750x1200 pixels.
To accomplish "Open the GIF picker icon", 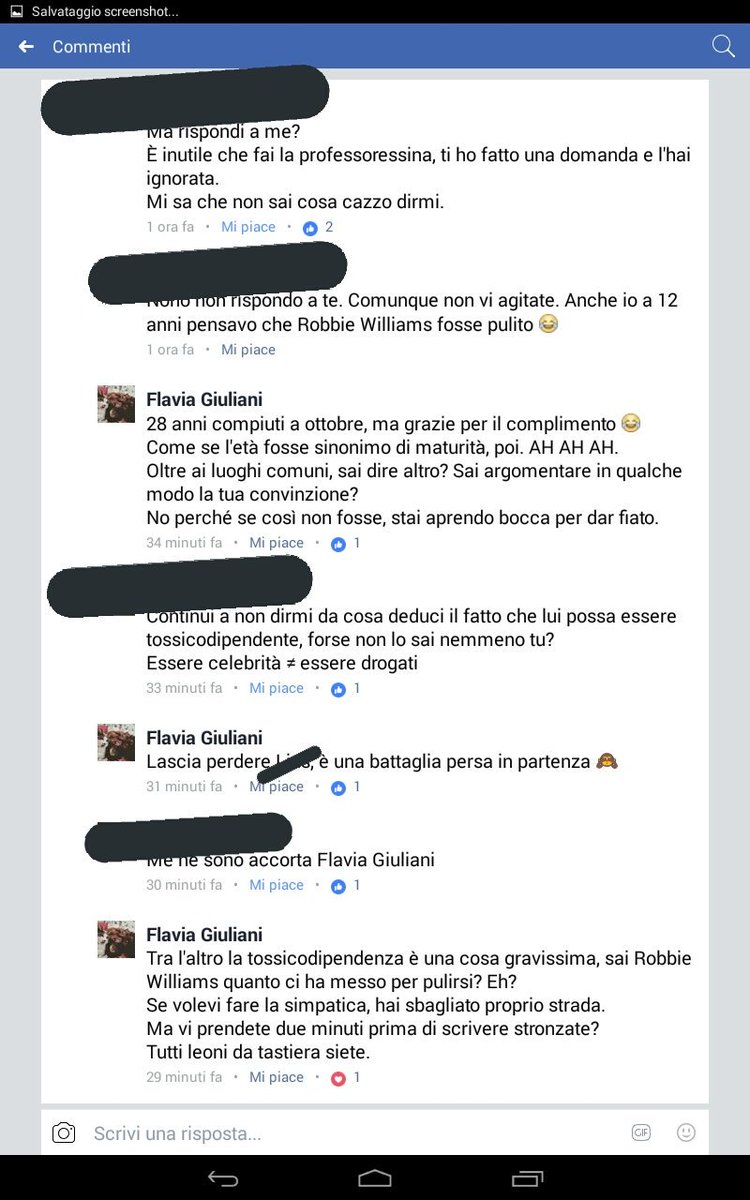I will click(641, 1133).
